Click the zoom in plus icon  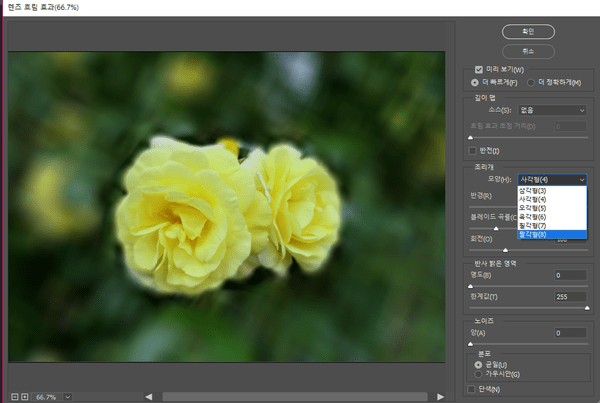pyautogui.click(x=25, y=396)
